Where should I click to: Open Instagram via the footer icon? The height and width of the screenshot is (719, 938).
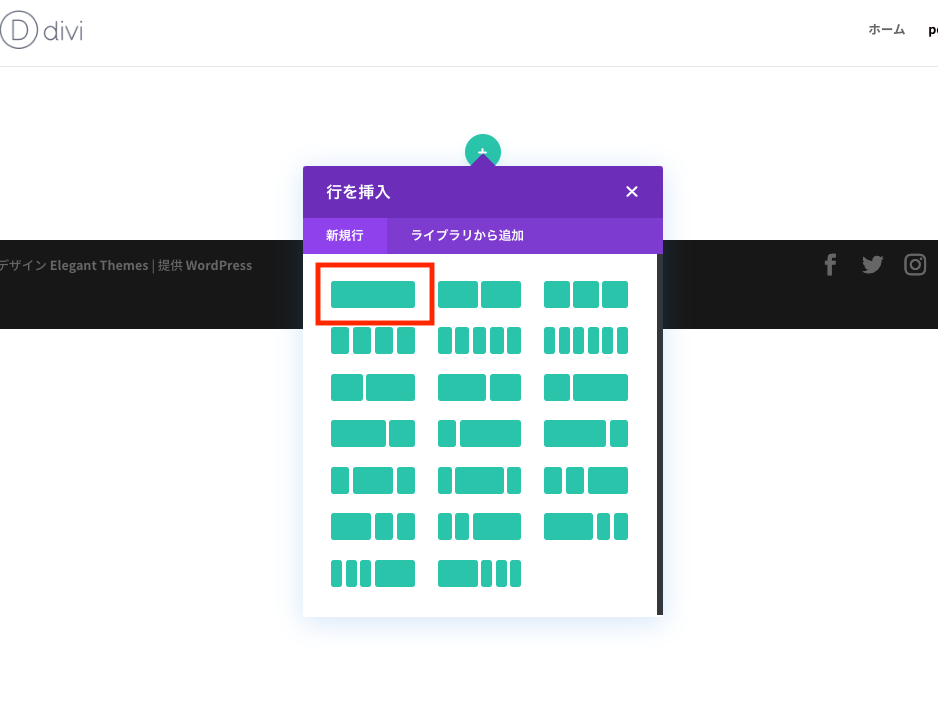click(x=915, y=264)
